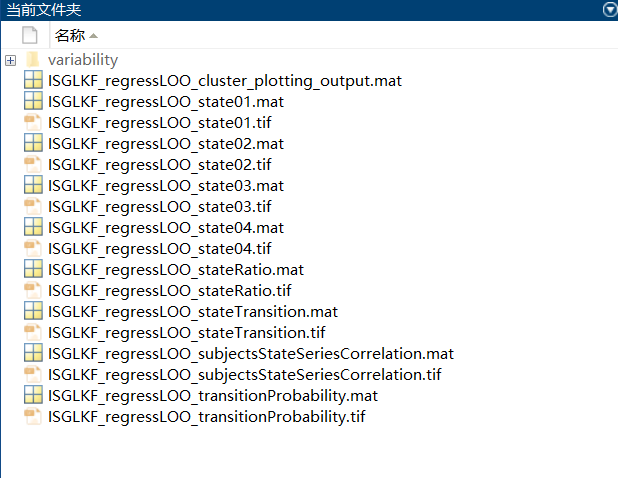Click the TIF icon for stateTransition.tif
The width and height of the screenshot is (618, 478).
click(33, 332)
